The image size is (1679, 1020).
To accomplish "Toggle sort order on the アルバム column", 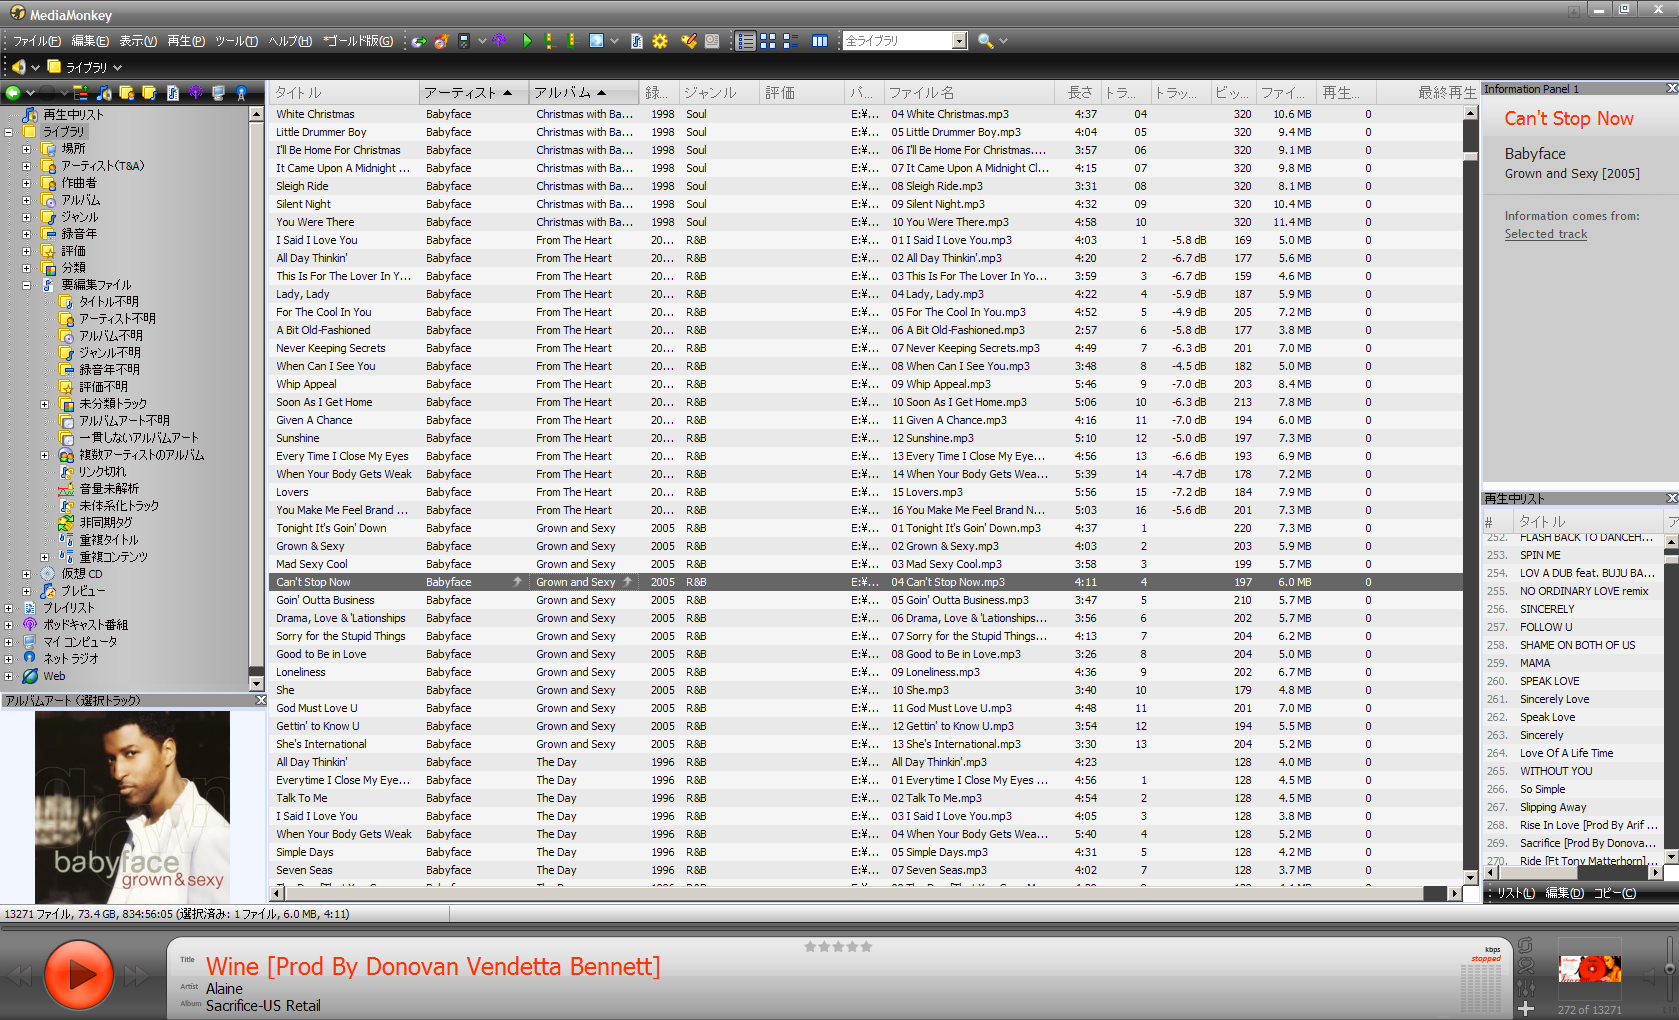I will pyautogui.click(x=582, y=93).
